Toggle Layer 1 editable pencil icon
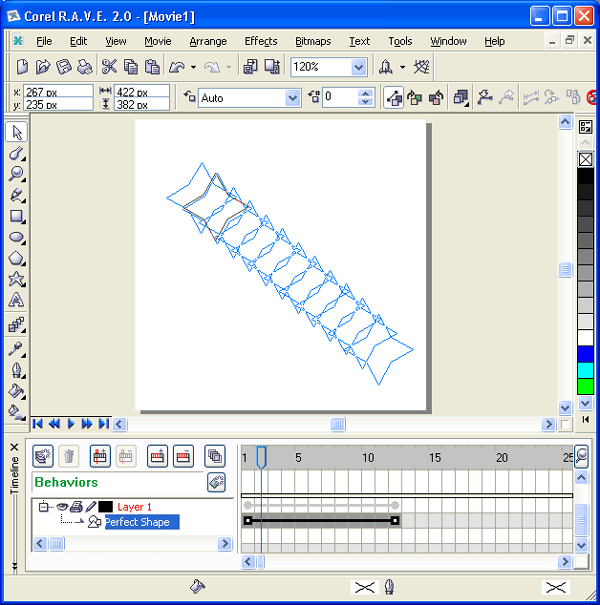600x605 pixels. click(91, 506)
